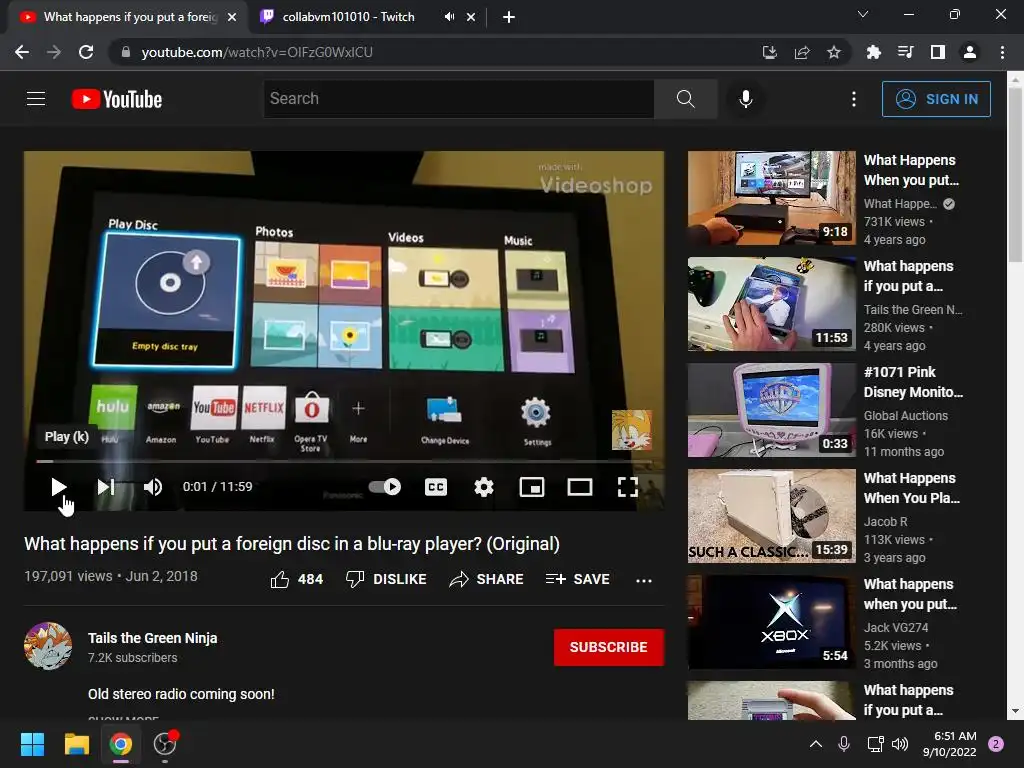Open Jacob R 15:39 video thumbnail
Screen dimensions: 1024x768
(x=771, y=516)
